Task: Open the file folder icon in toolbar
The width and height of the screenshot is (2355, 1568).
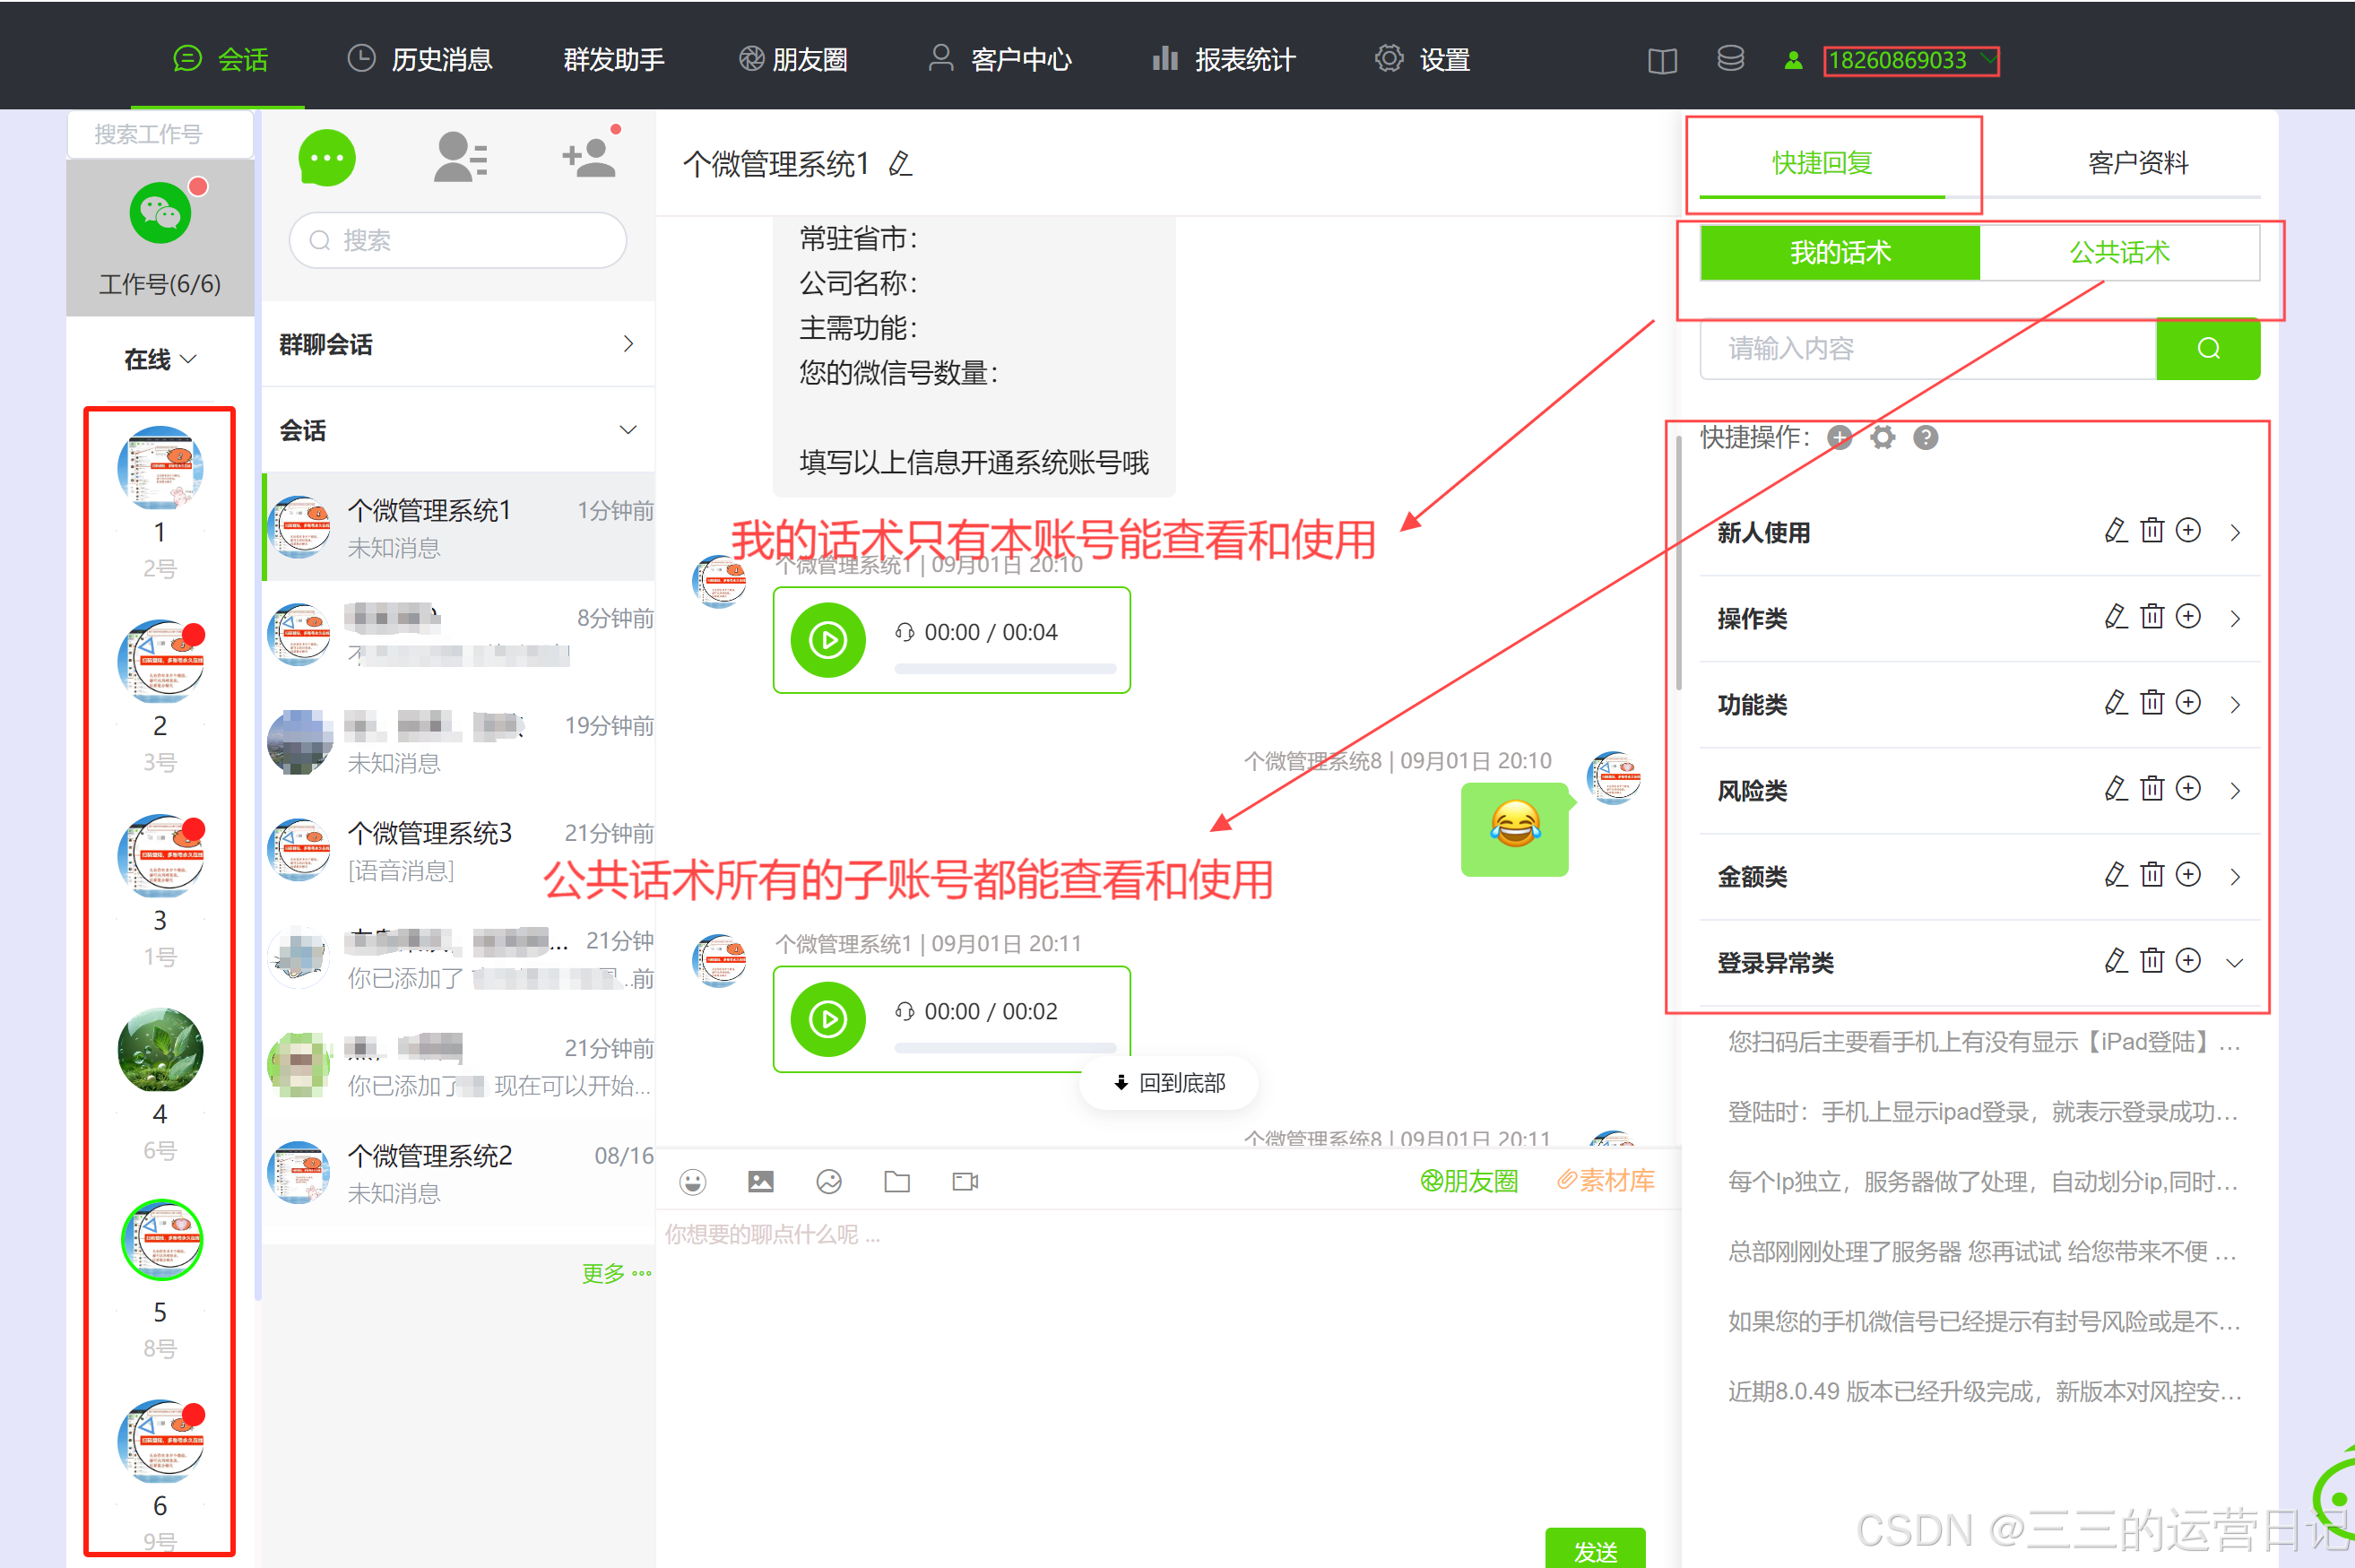Action: tap(897, 1182)
